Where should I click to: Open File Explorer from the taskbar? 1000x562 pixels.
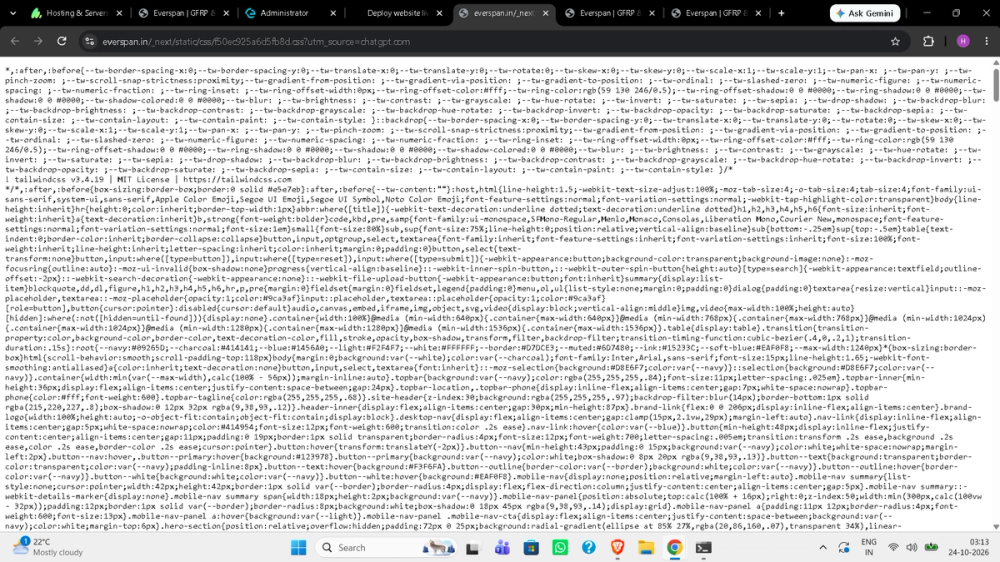pyautogui.click(x=646, y=547)
